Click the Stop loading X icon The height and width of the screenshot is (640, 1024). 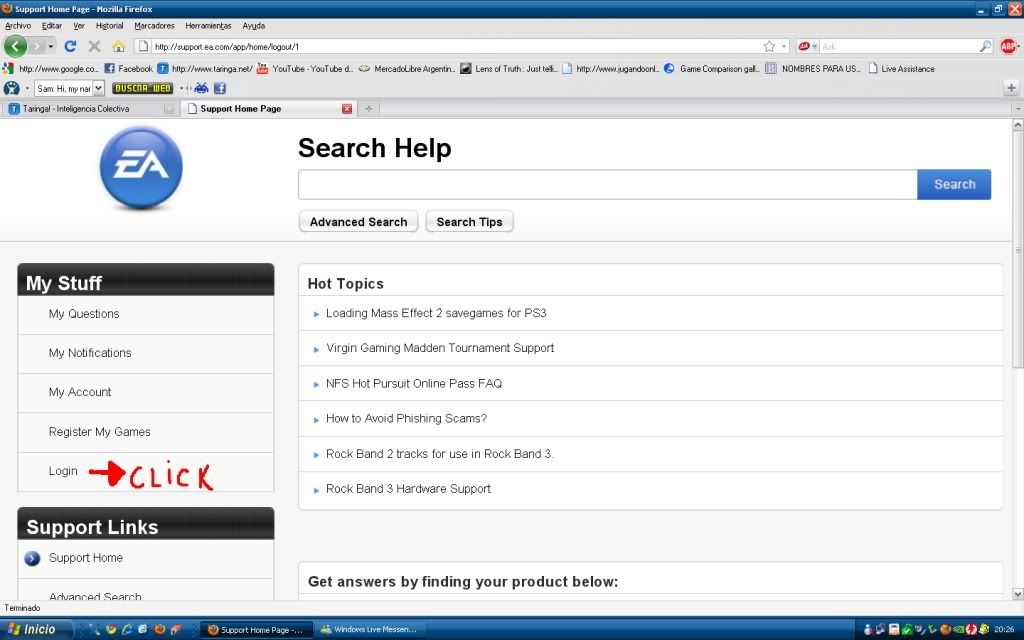coord(94,46)
